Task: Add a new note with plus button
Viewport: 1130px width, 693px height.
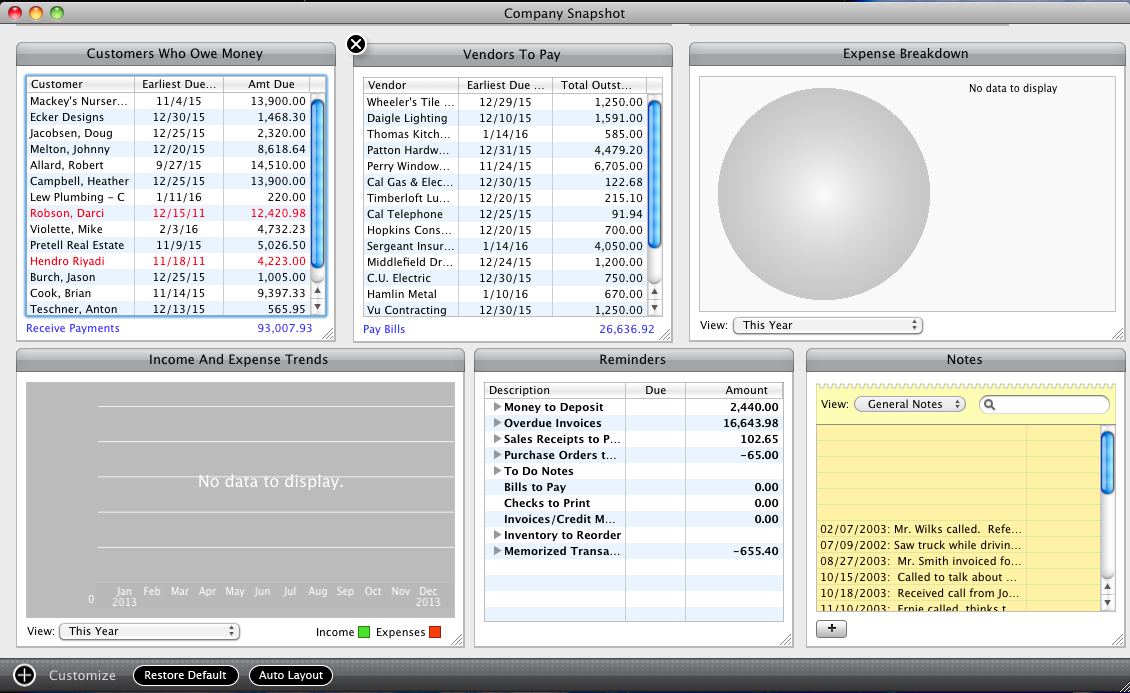Action: pos(832,628)
